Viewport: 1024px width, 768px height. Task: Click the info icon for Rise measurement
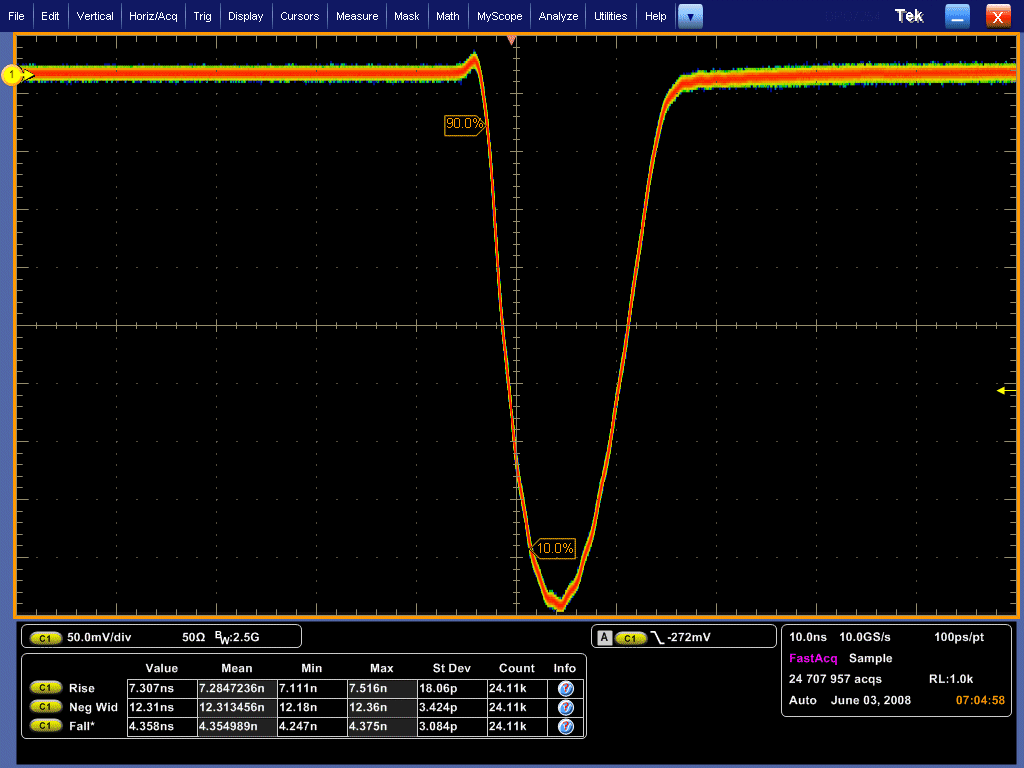tap(565, 688)
